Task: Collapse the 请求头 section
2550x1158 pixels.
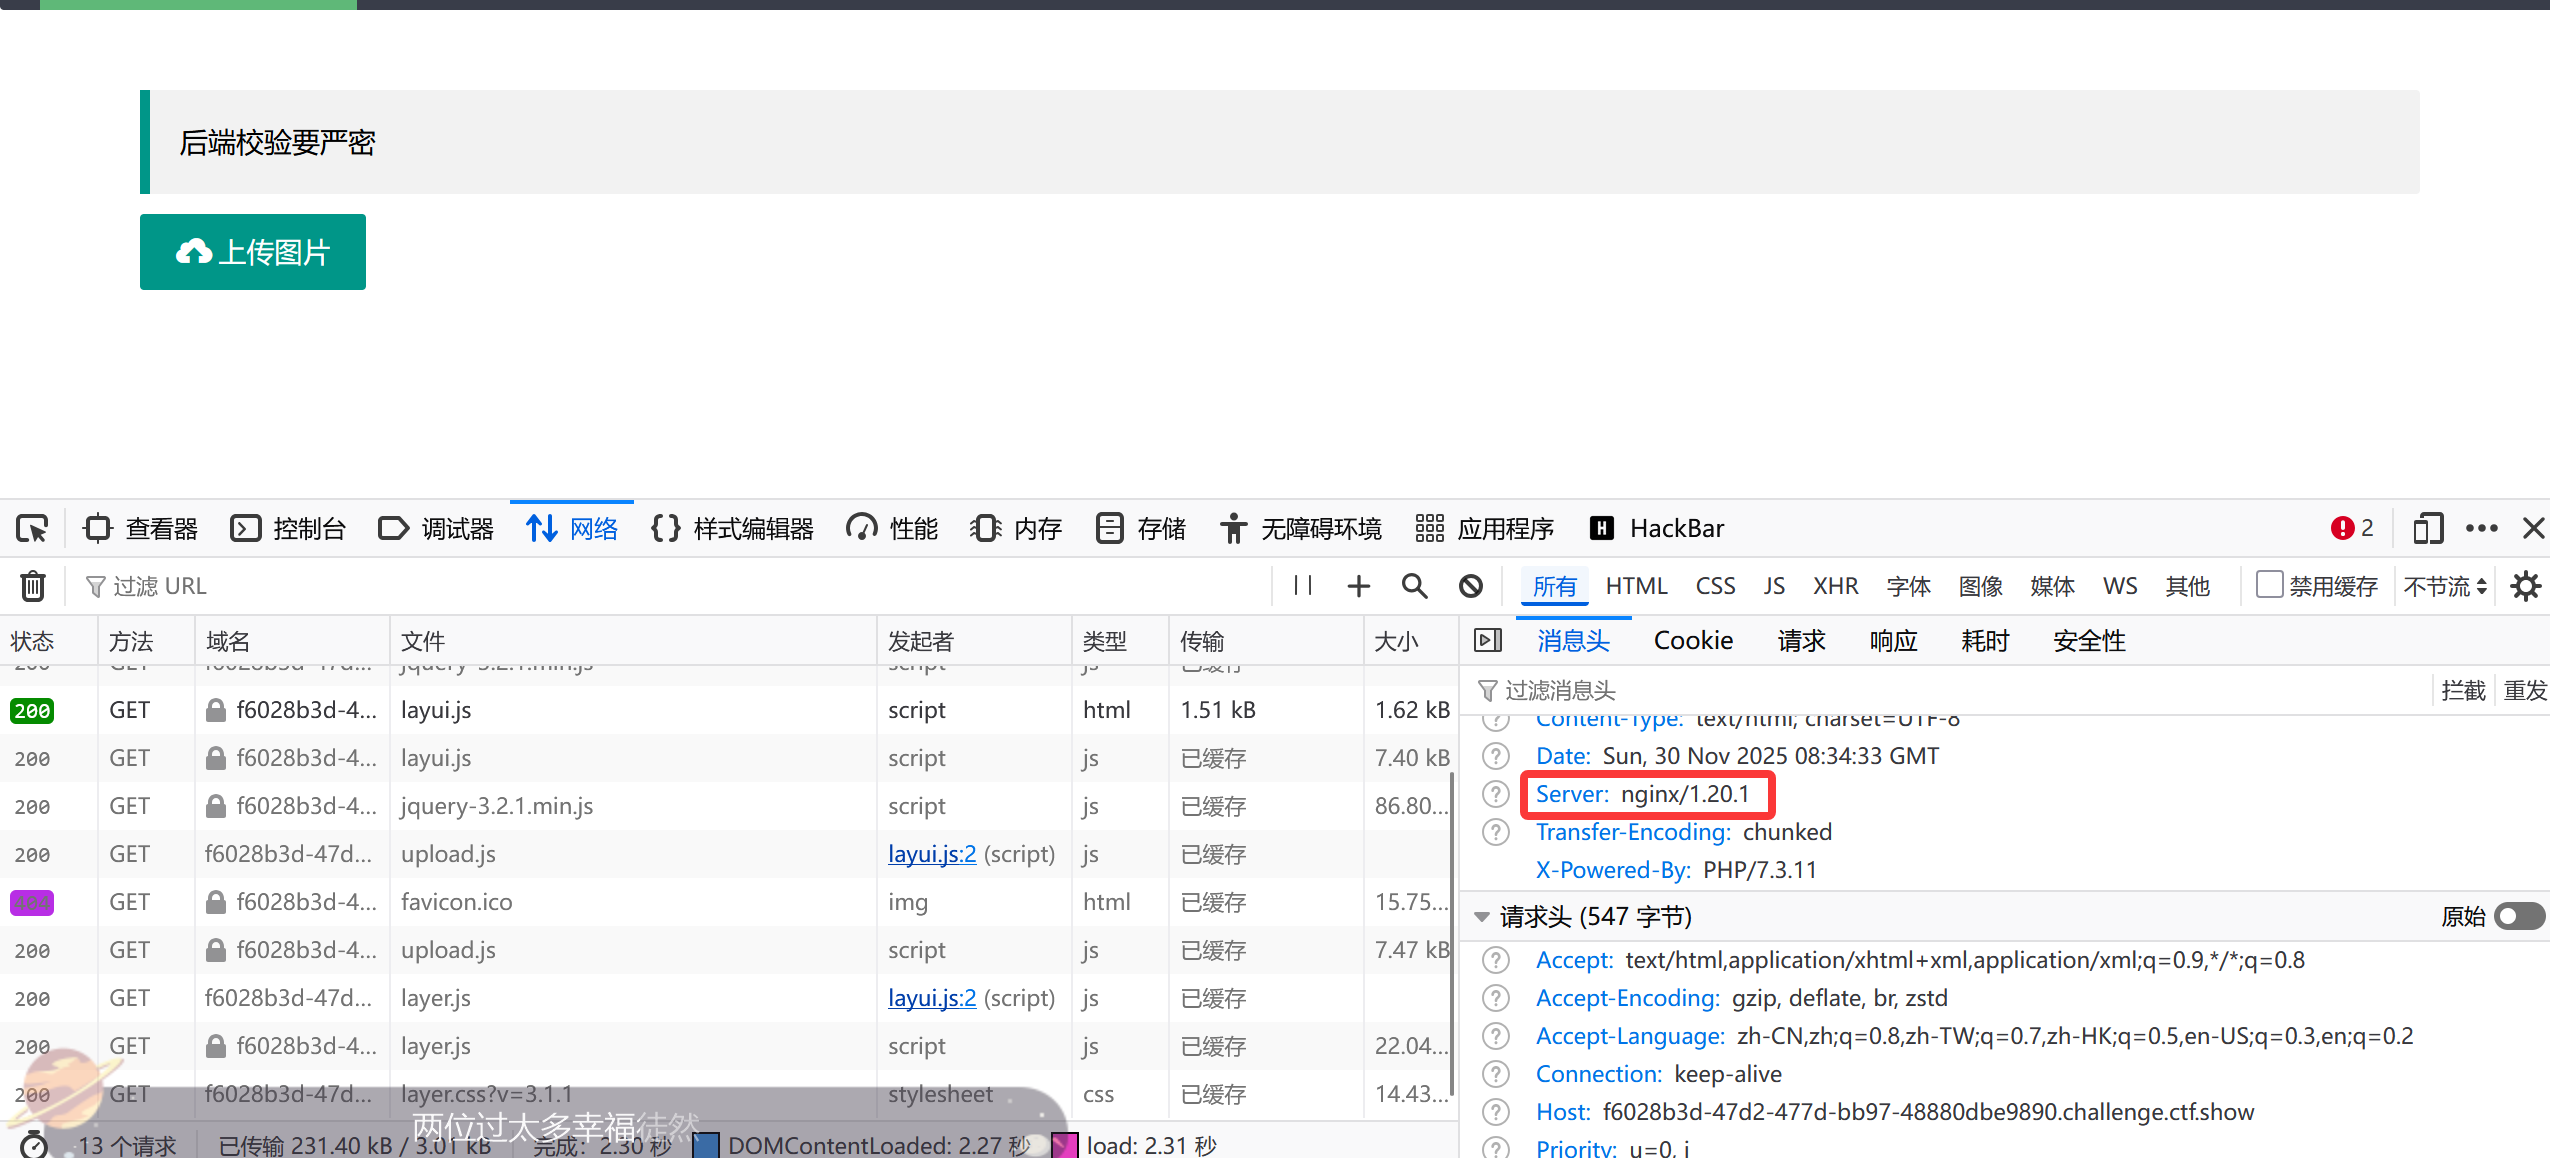Action: [x=1482, y=916]
